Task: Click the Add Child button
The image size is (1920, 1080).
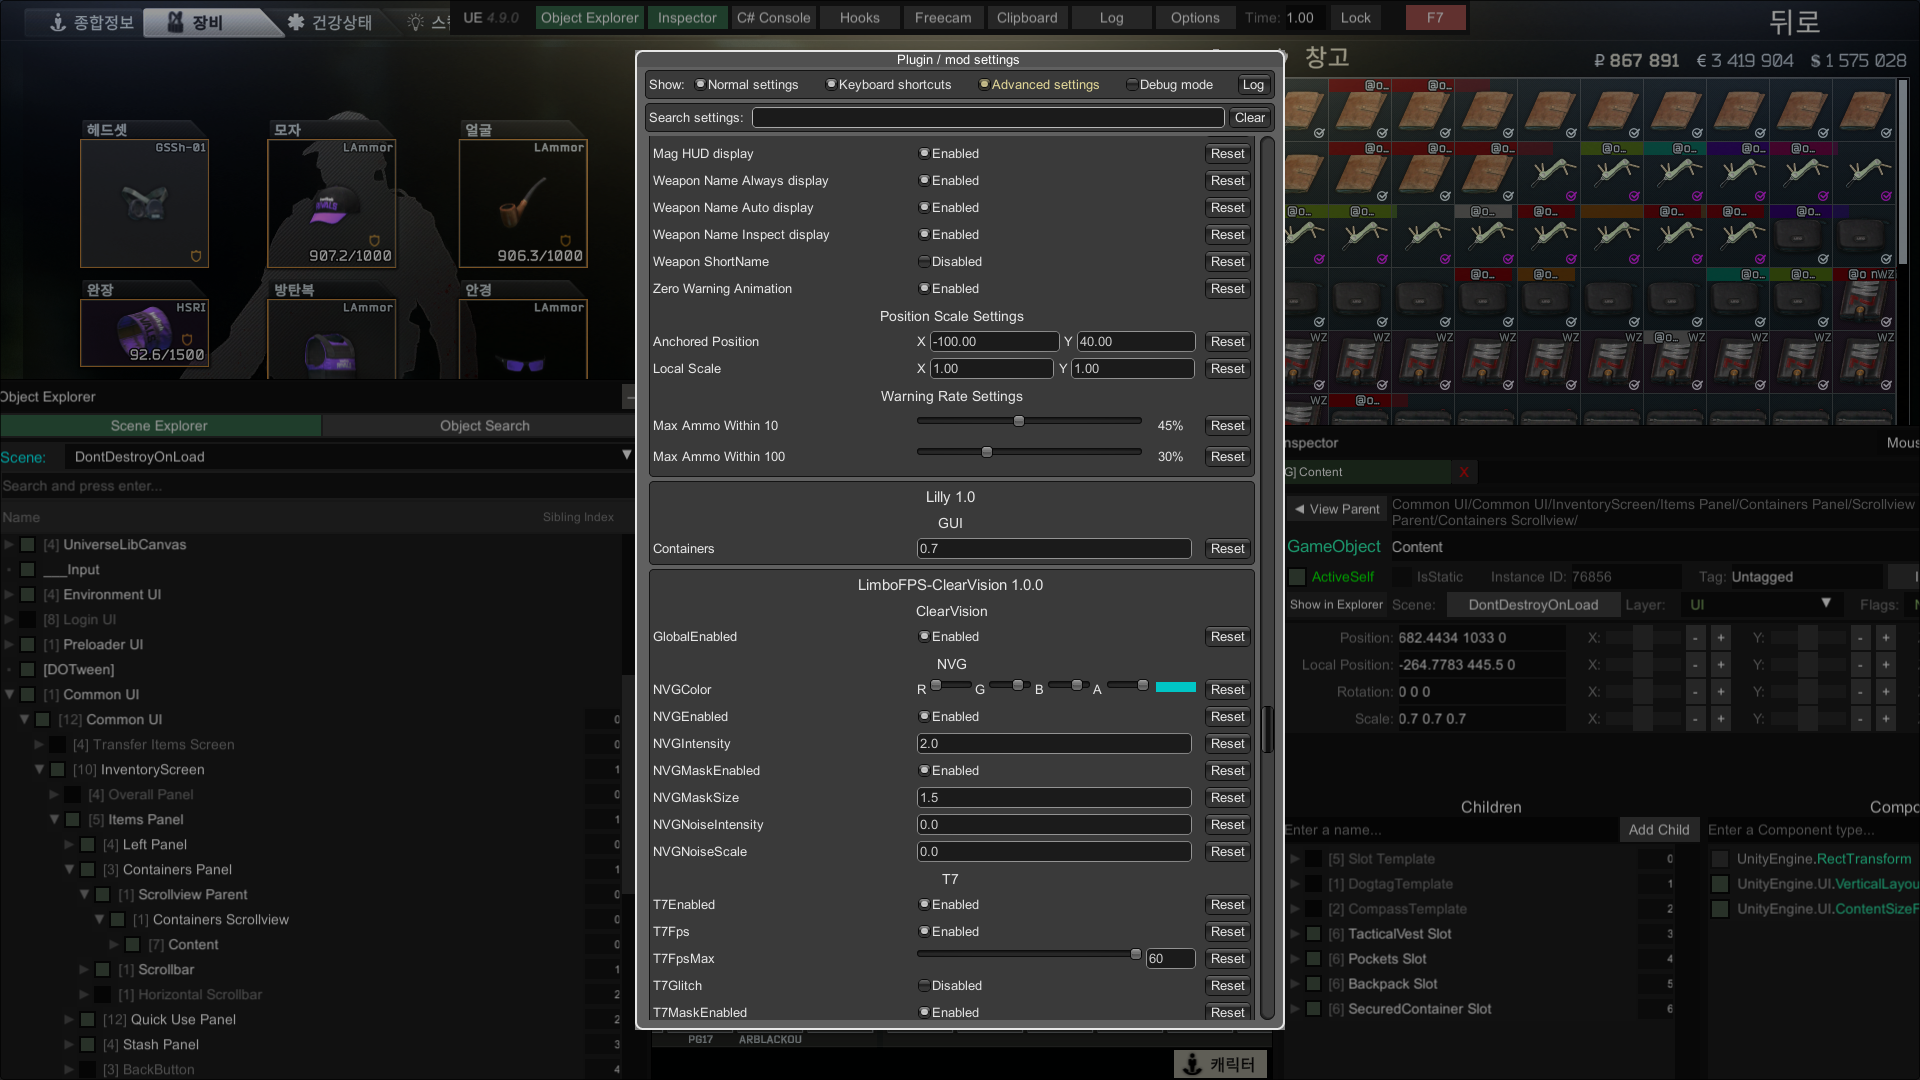Action: 1658,830
